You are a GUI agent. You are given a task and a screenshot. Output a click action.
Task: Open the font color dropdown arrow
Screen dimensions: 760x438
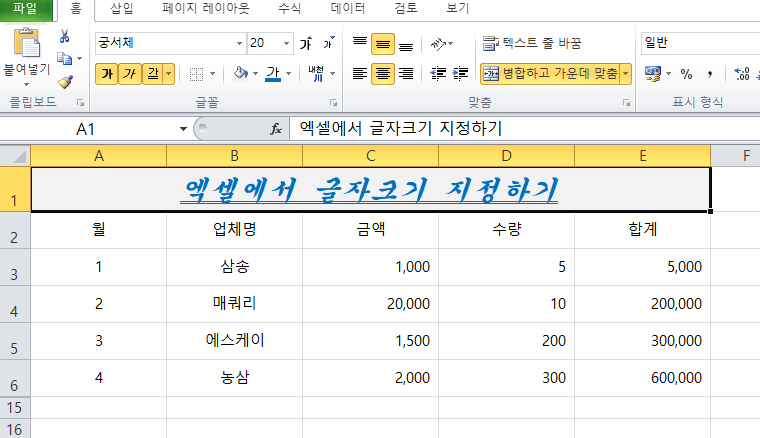(288, 74)
